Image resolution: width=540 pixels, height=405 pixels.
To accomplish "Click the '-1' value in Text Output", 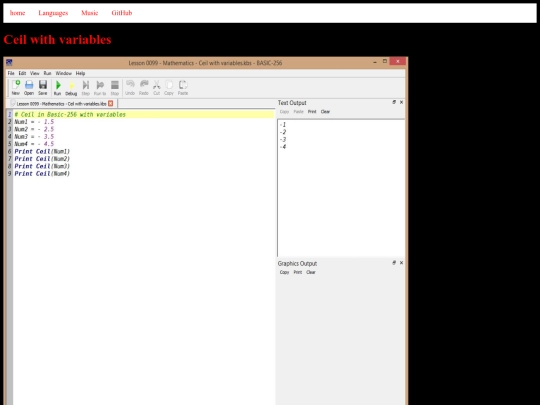I will (283, 125).
